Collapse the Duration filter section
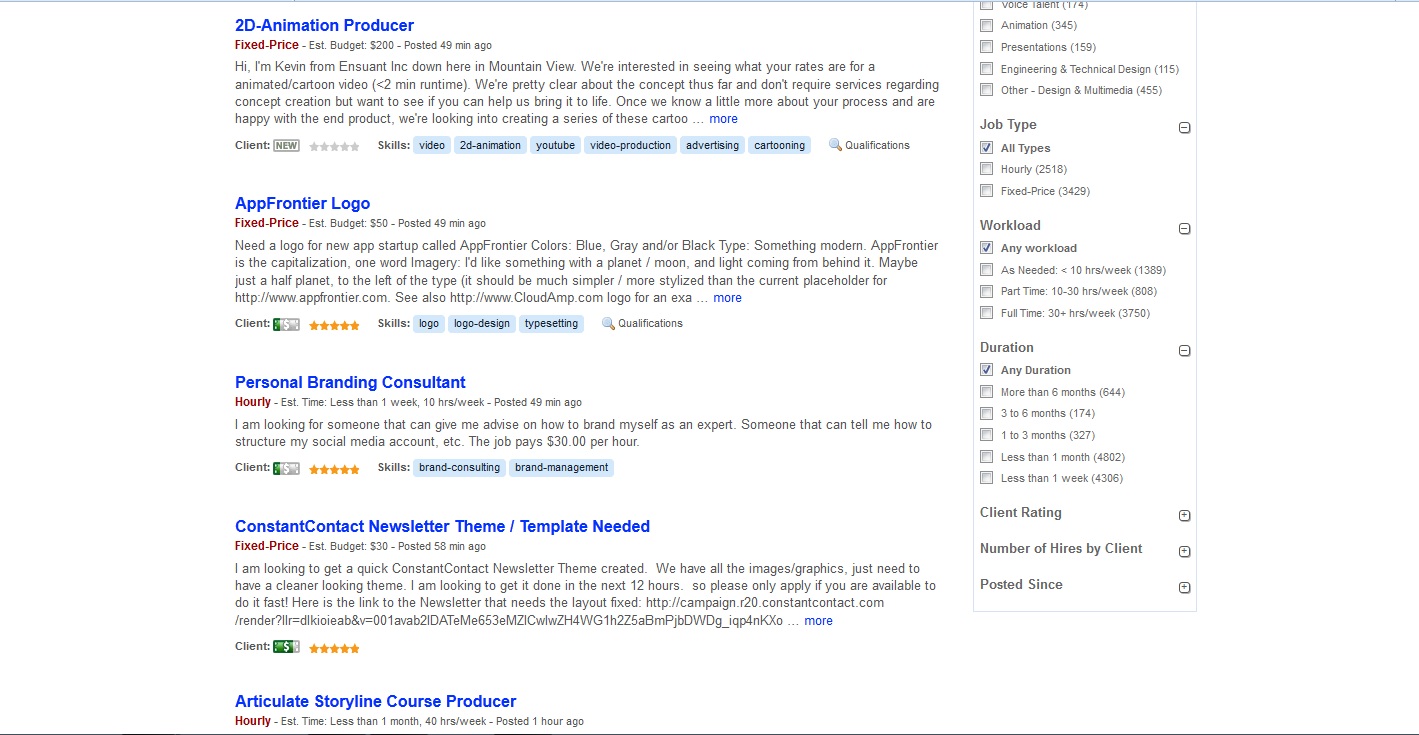 point(1185,351)
